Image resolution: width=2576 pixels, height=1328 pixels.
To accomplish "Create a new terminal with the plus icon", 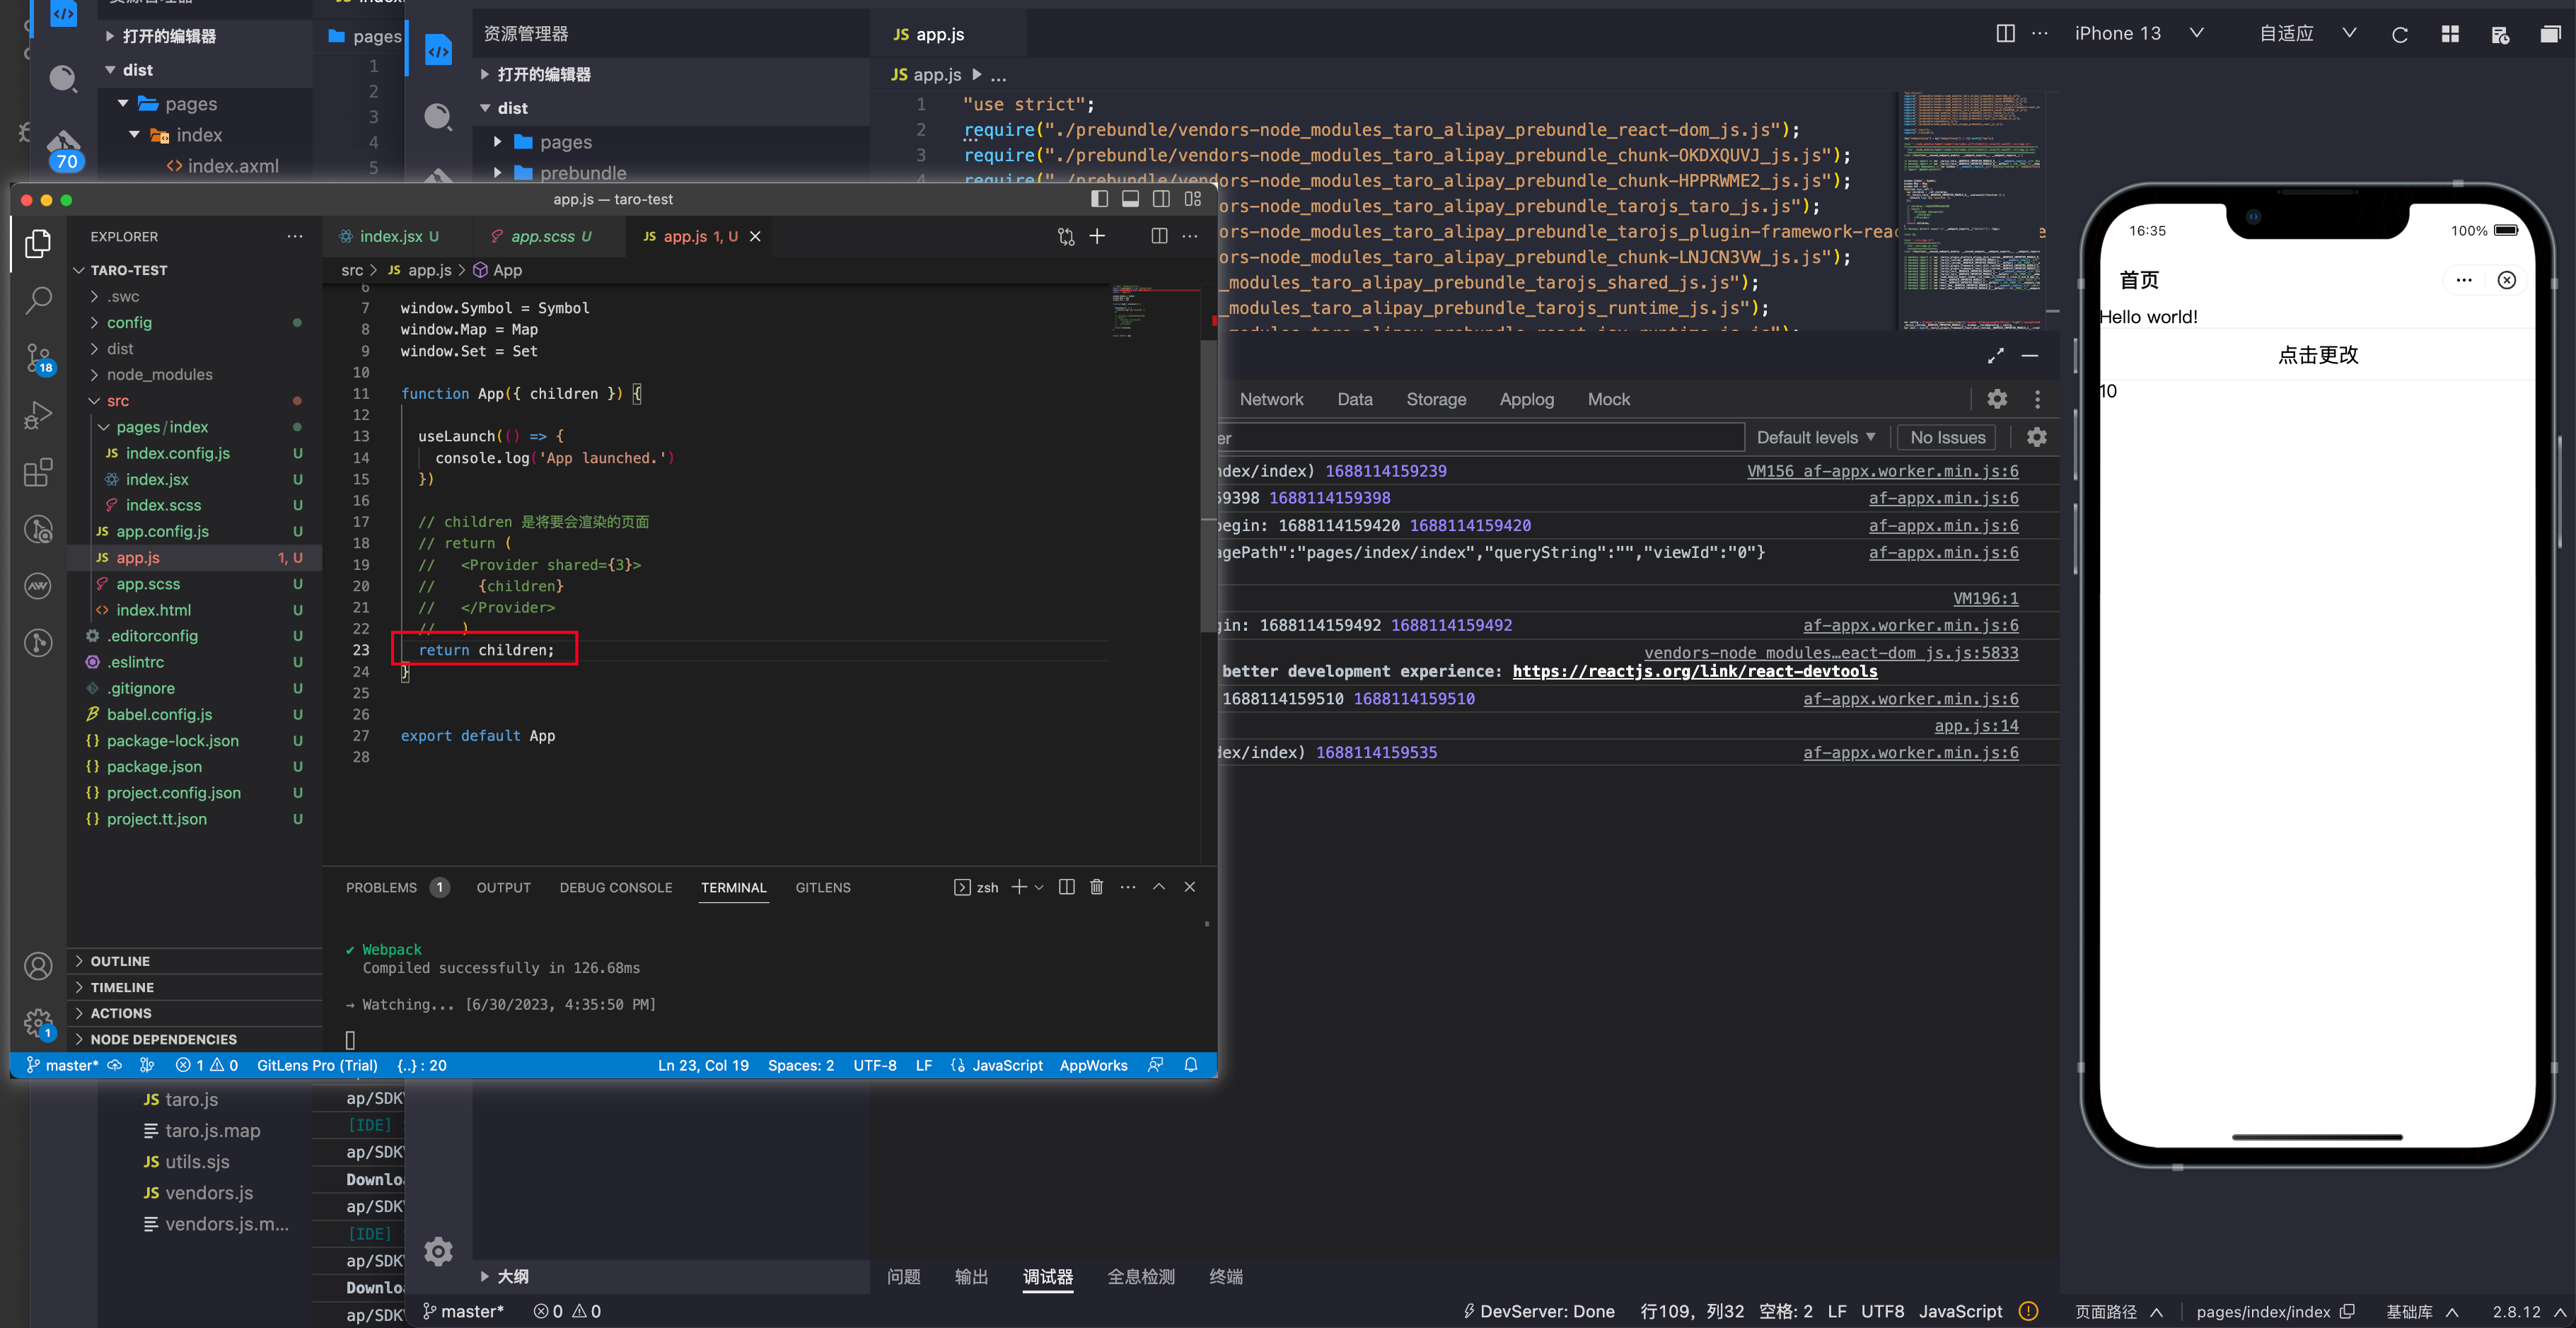I will 1018,887.
